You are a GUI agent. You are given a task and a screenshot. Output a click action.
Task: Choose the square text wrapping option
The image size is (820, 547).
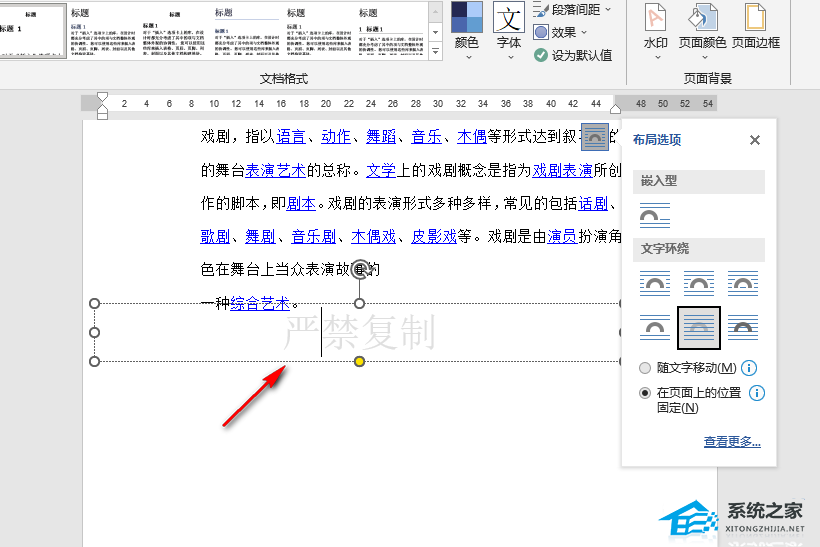[655, 283]
